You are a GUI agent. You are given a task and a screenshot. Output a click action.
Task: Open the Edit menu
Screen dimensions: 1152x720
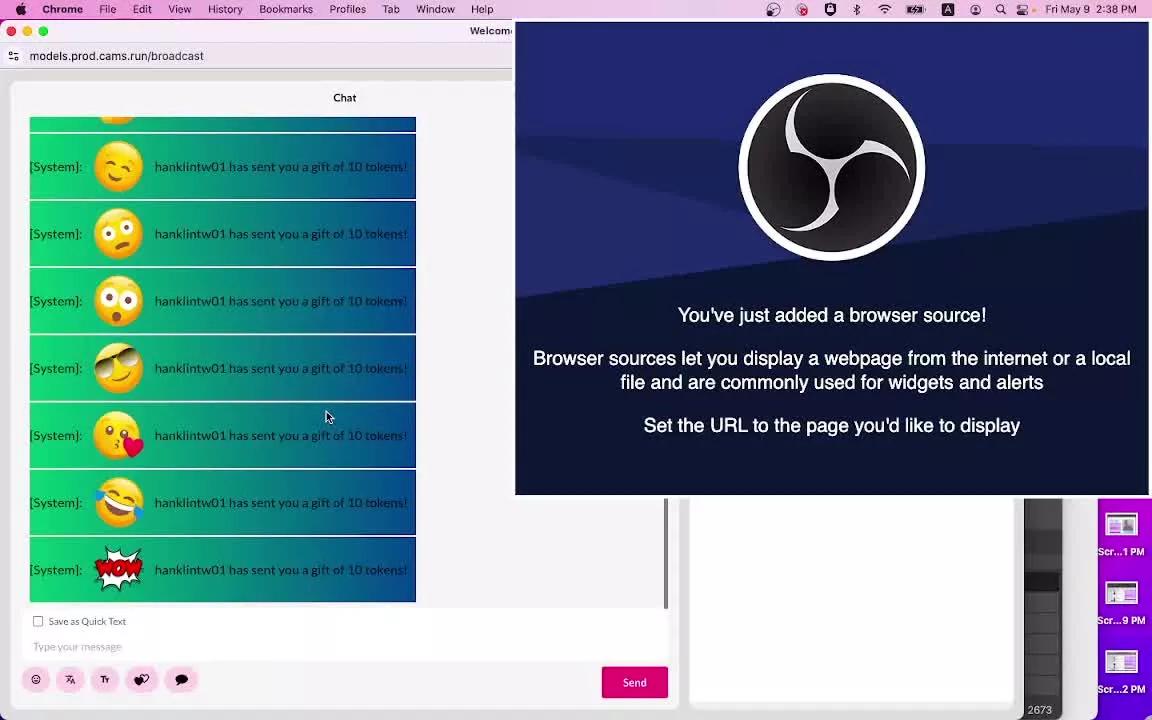pyautogui.click(x=142, y=10)
